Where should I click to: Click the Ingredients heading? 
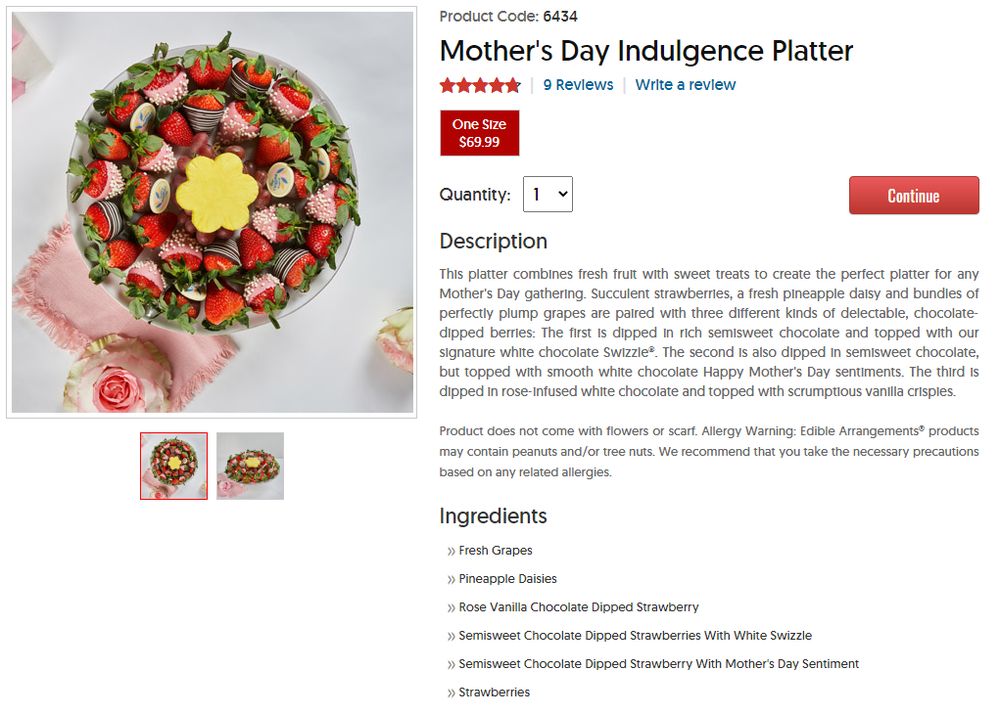coord(493,516)
